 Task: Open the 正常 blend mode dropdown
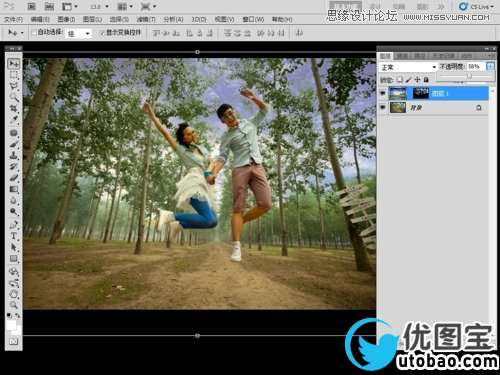point(408,67)
